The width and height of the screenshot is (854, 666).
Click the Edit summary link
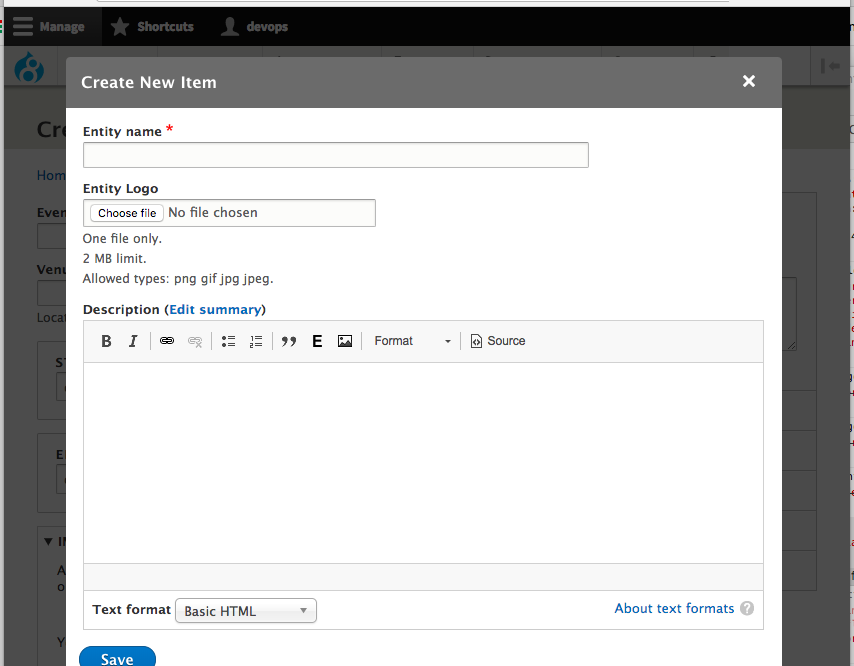(215, 309)
